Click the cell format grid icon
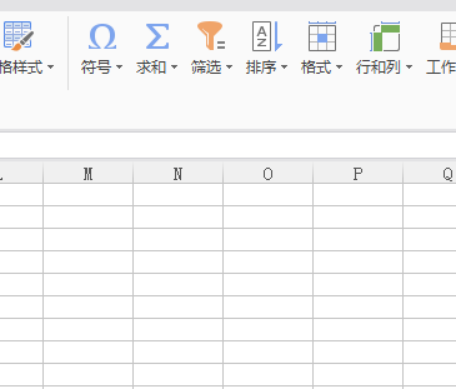The image size is (457, 389). point(322,36)
